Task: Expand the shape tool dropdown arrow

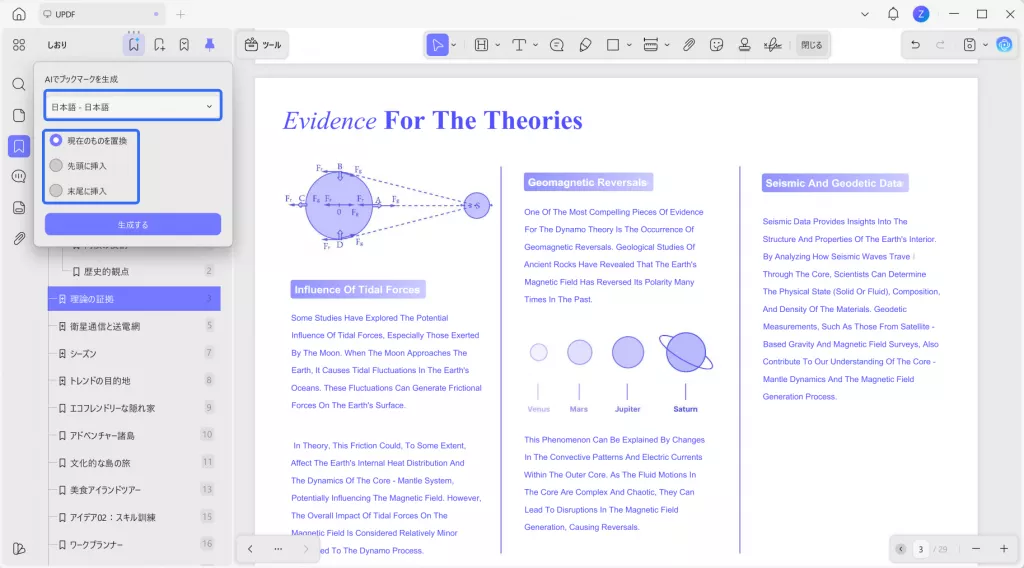Action: [629, 45]
